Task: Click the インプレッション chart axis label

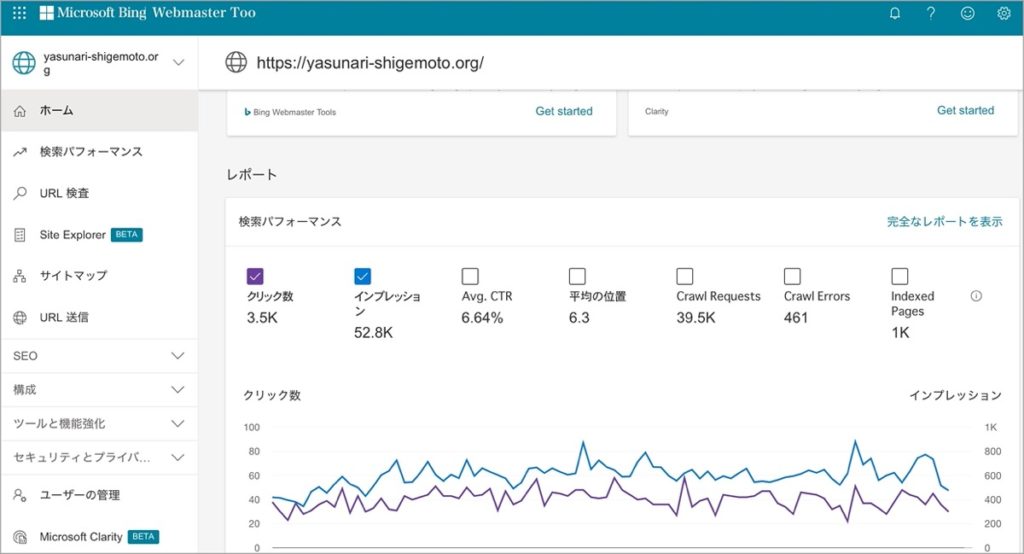Action: pyautogui.click(x=955, y=395)
